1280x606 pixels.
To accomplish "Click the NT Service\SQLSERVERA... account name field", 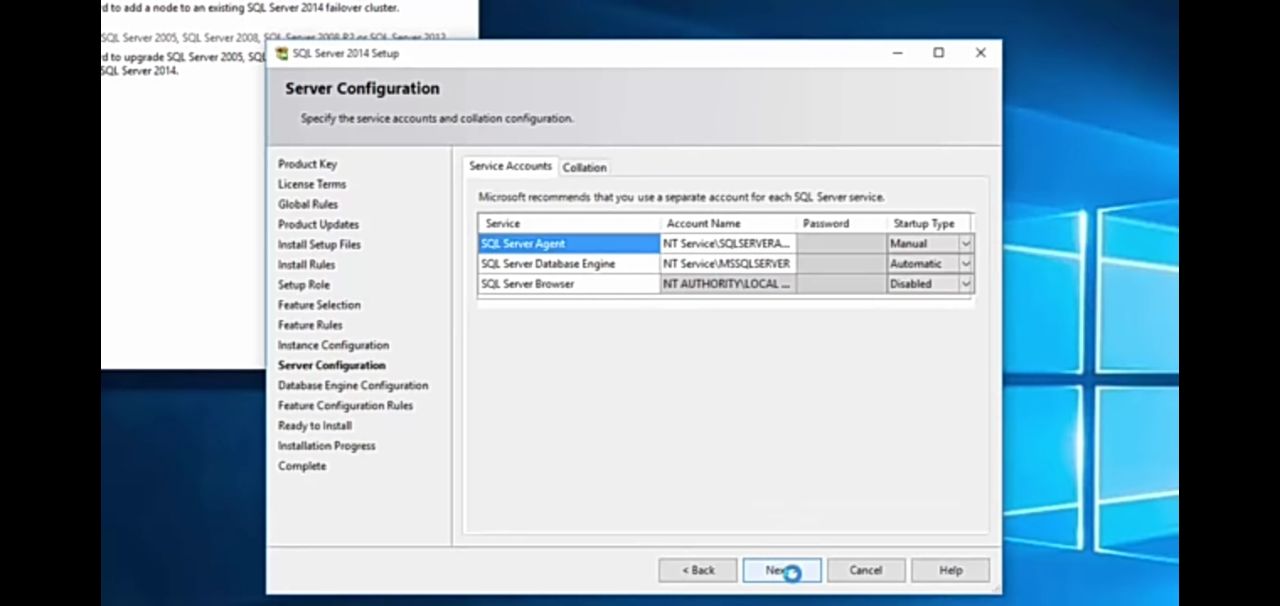I will point(728,243).
